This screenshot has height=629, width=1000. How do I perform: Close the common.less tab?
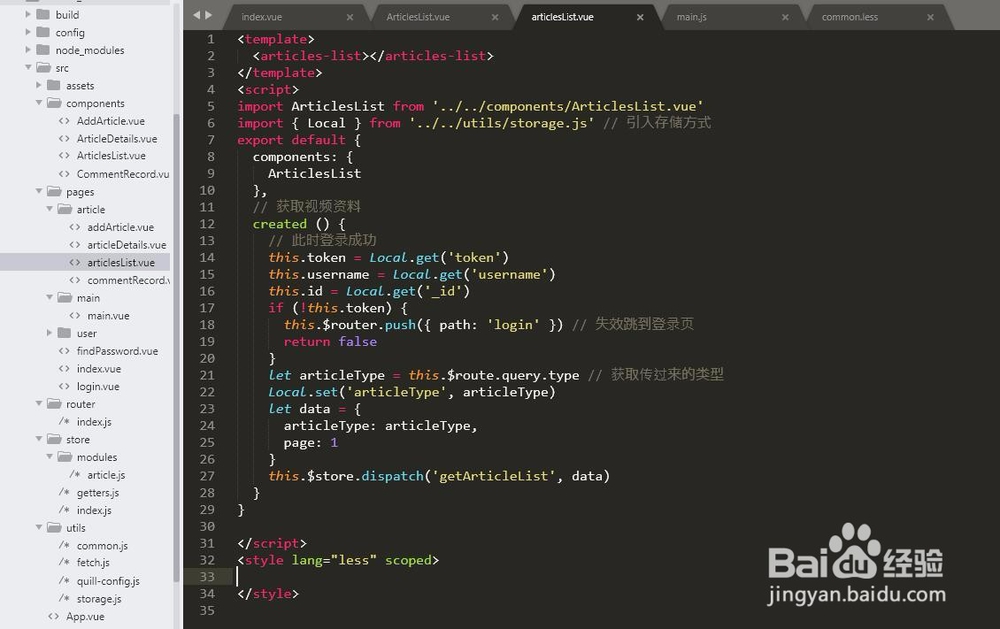[930, 17]
